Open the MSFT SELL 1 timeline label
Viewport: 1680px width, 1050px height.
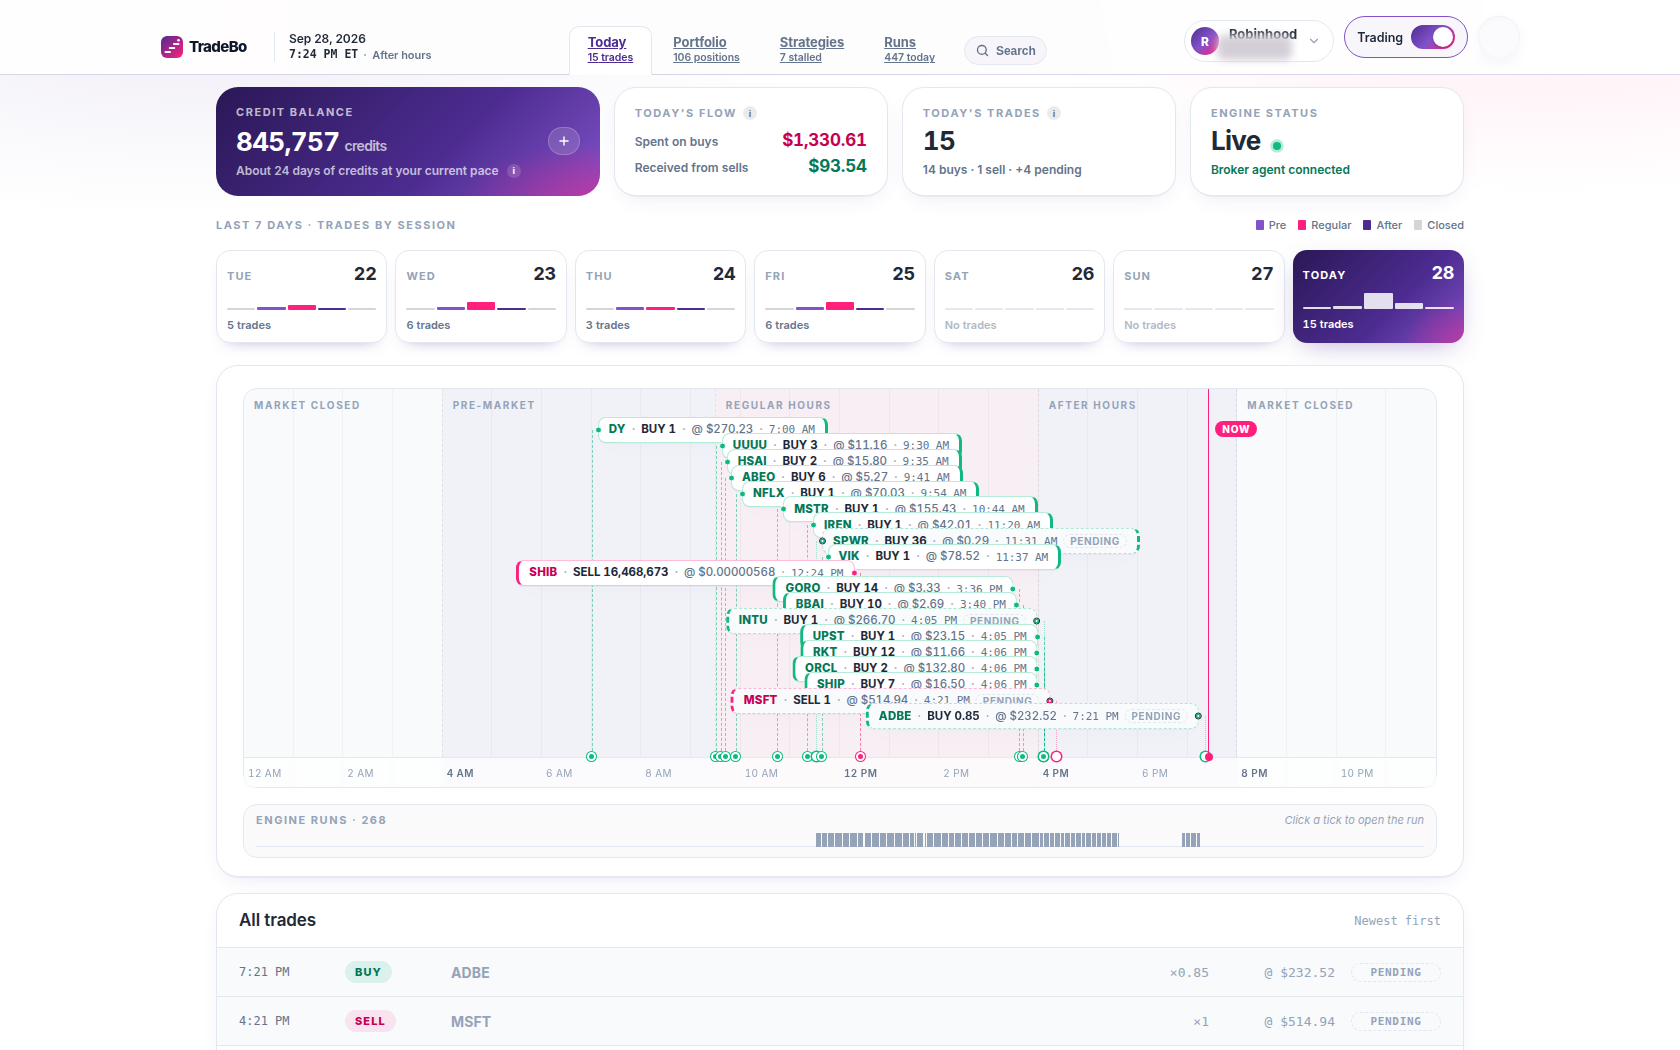(x=890, y=700)
